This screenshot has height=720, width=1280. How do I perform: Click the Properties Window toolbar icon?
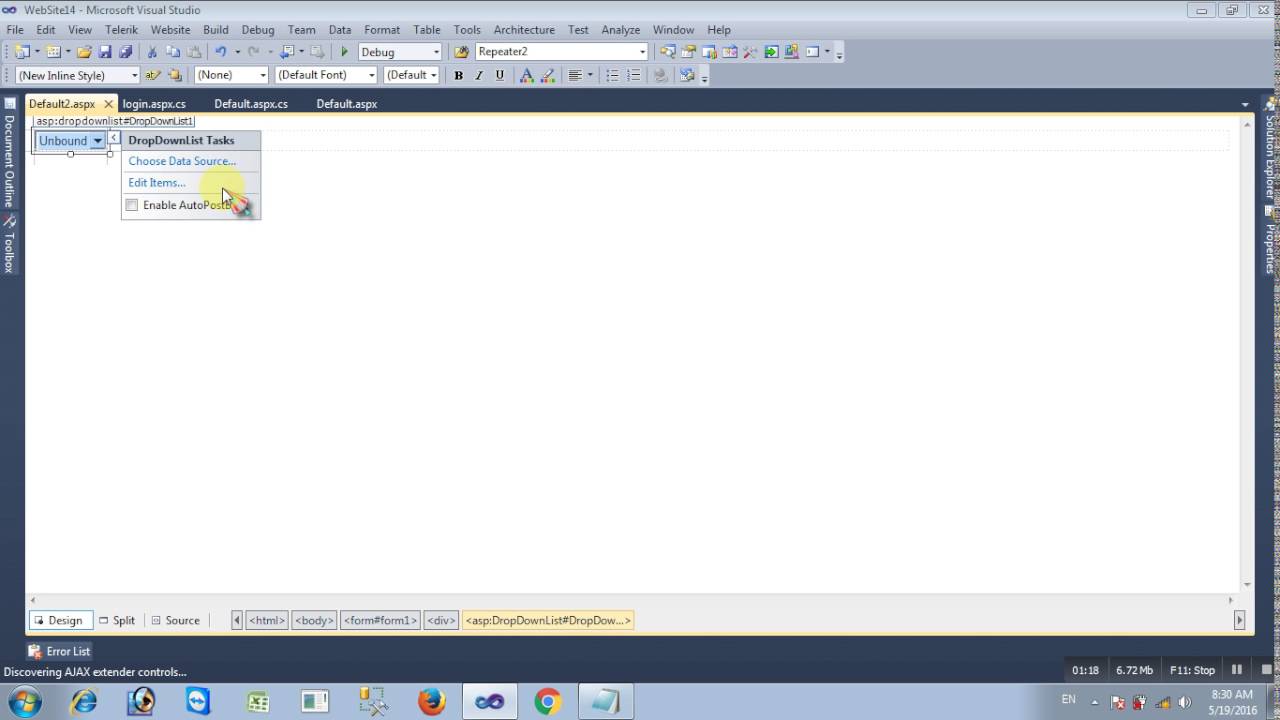coord(688,52)
